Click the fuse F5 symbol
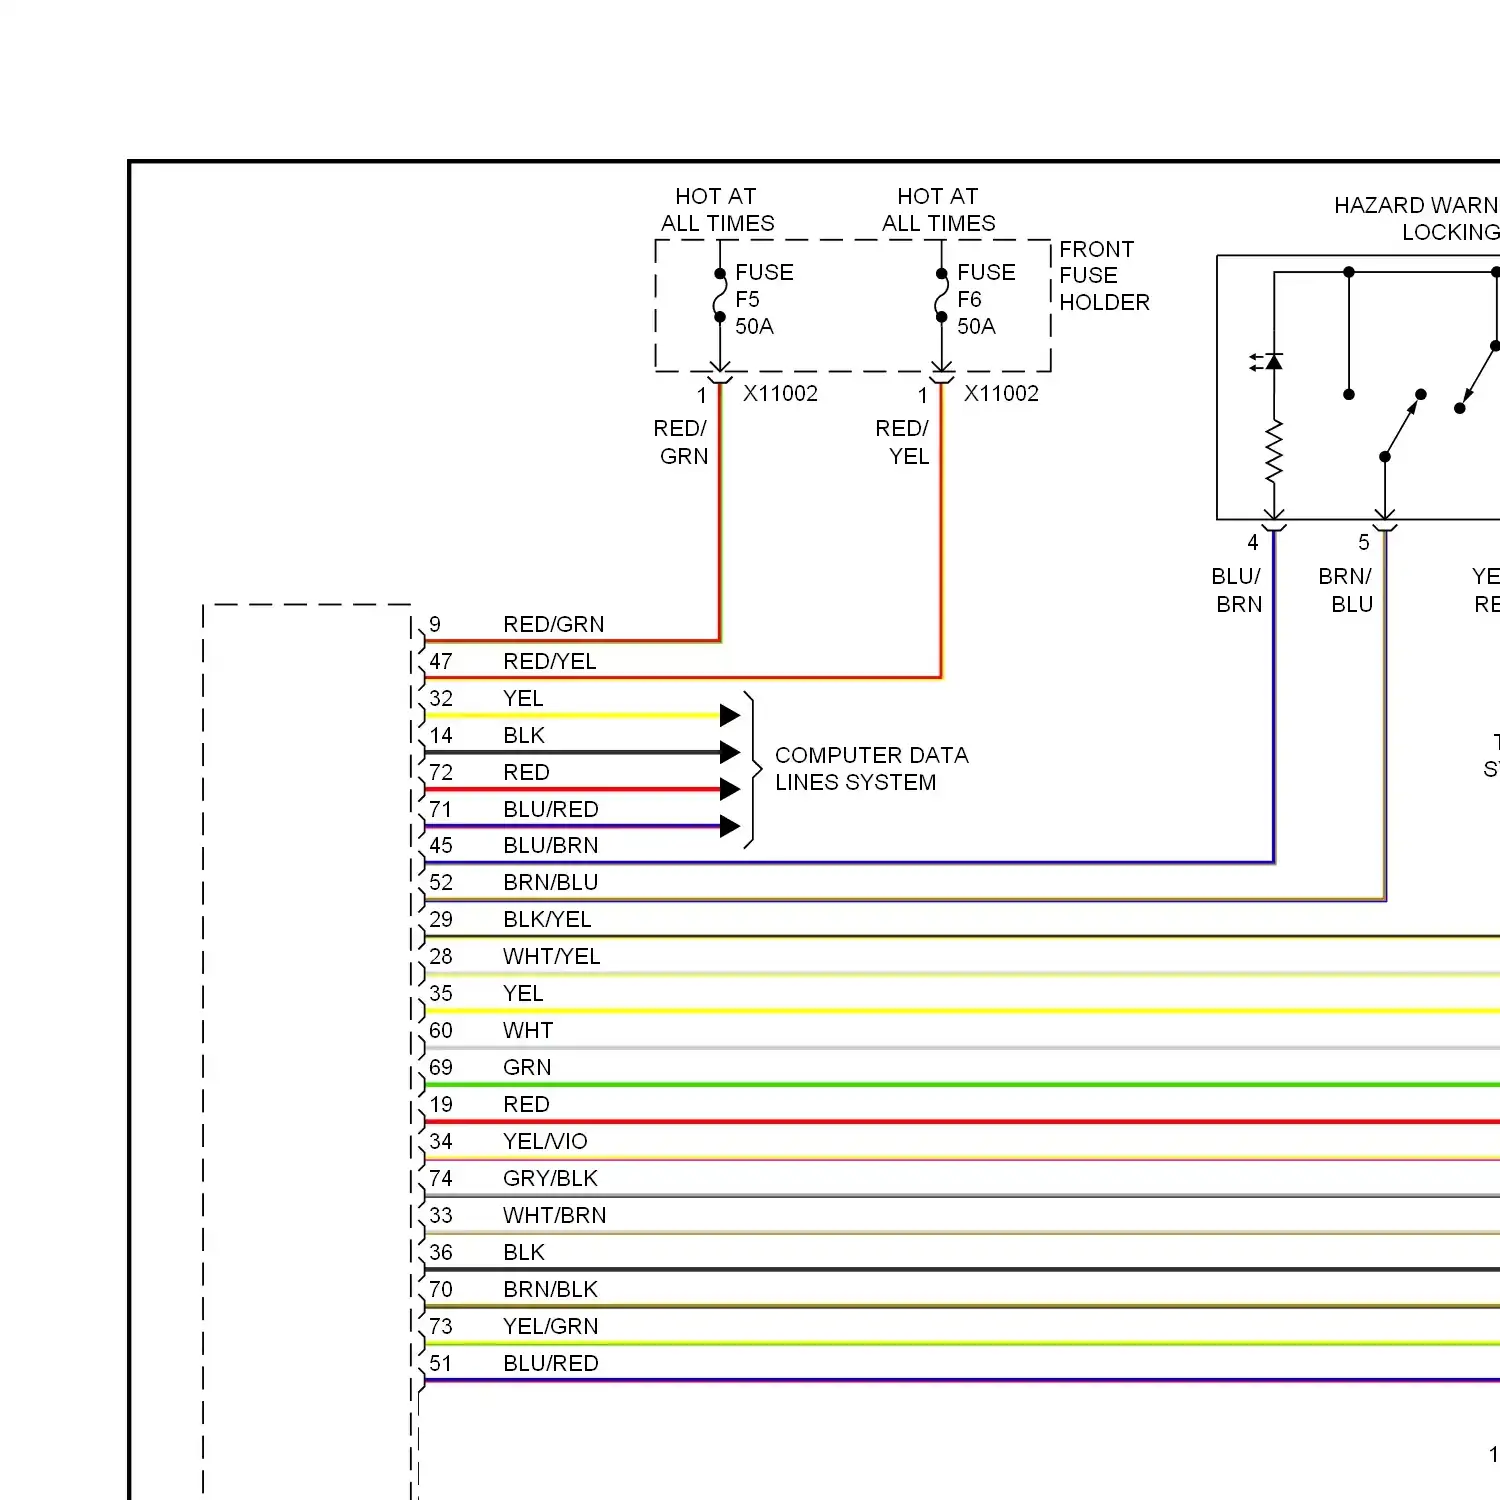 tap(719, 295)
